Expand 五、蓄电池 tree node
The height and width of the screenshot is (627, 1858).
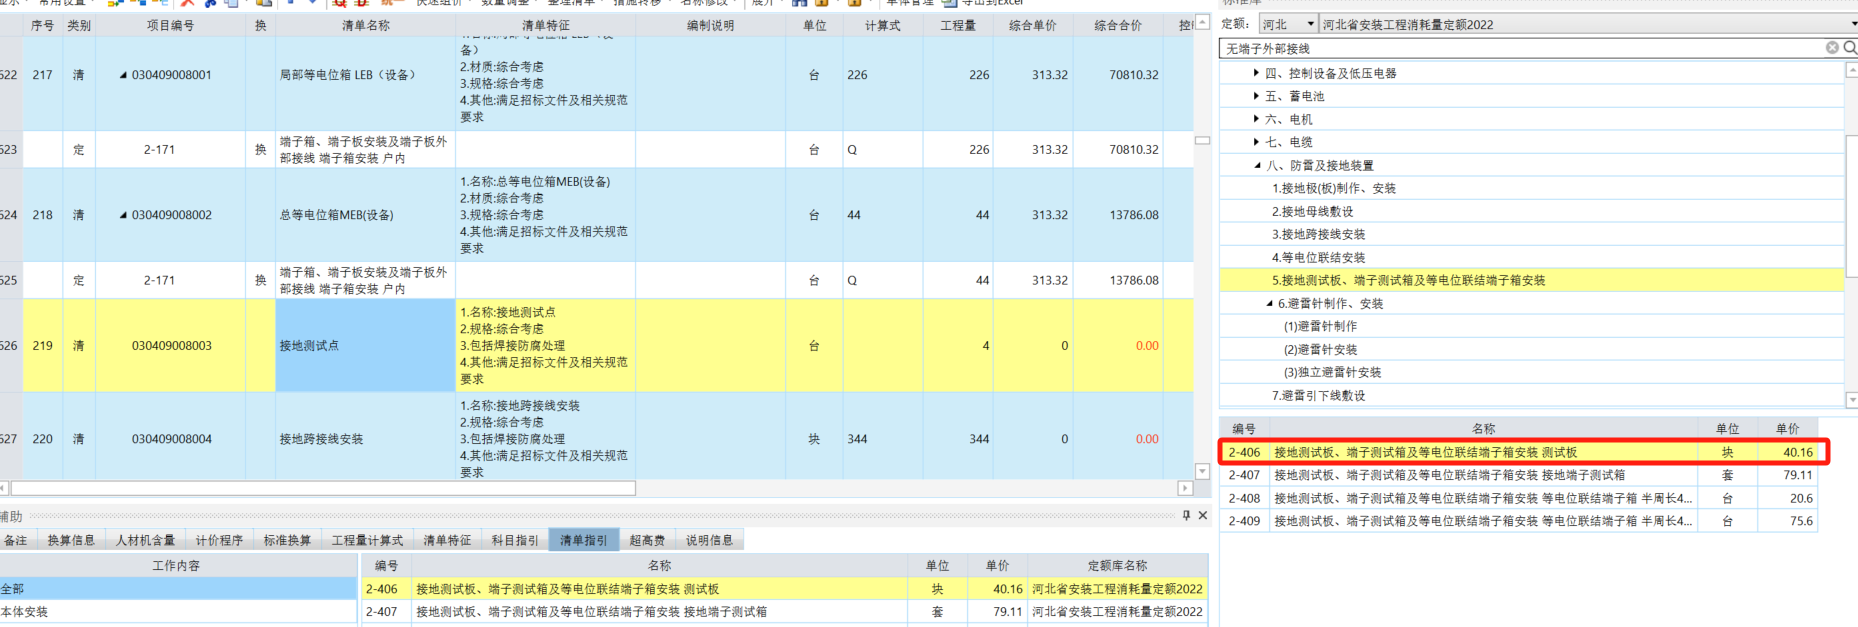click(x=1256, y=96)
